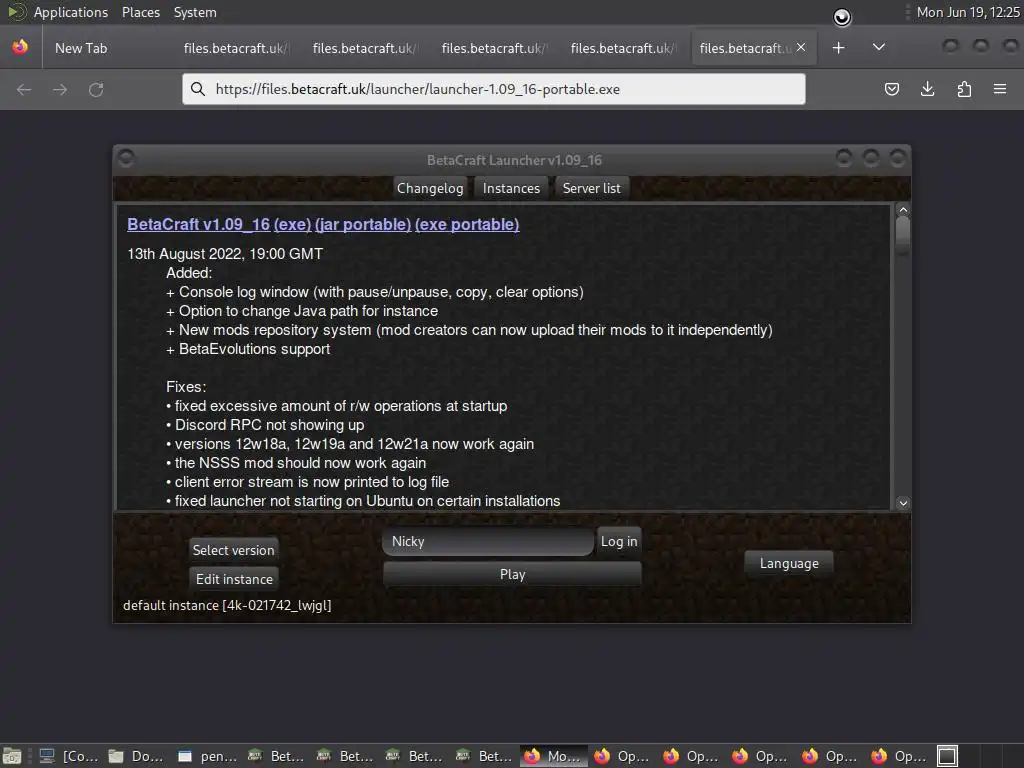Viewport: 1024px width, 768px height.
Task: Open the pen... taskbar window item
Action: [208, 756]
